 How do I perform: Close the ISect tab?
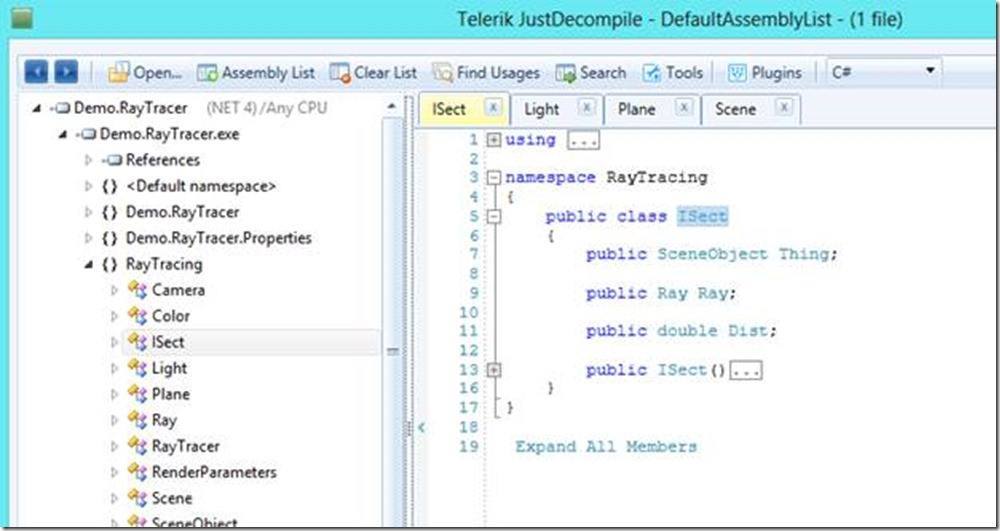493,107
